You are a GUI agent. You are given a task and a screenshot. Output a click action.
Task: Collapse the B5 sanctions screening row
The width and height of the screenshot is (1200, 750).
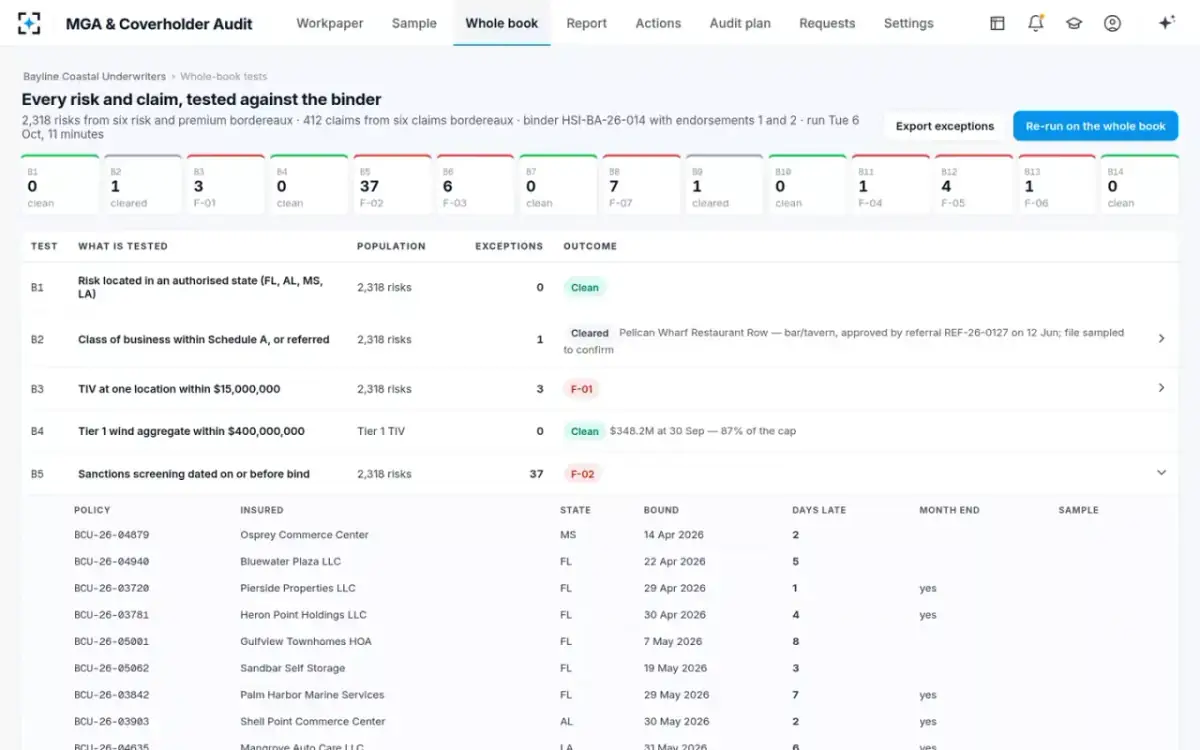pos(1161,473)
